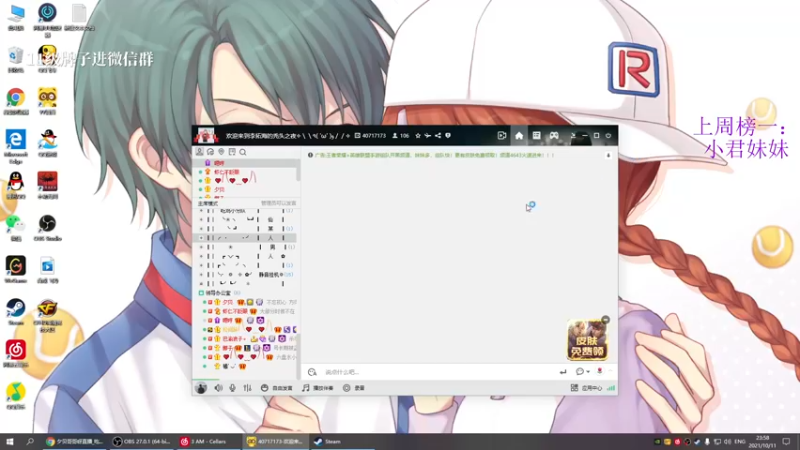Click the green advertisement text in chat
This screenshot has height=450, width=800.
434,155
